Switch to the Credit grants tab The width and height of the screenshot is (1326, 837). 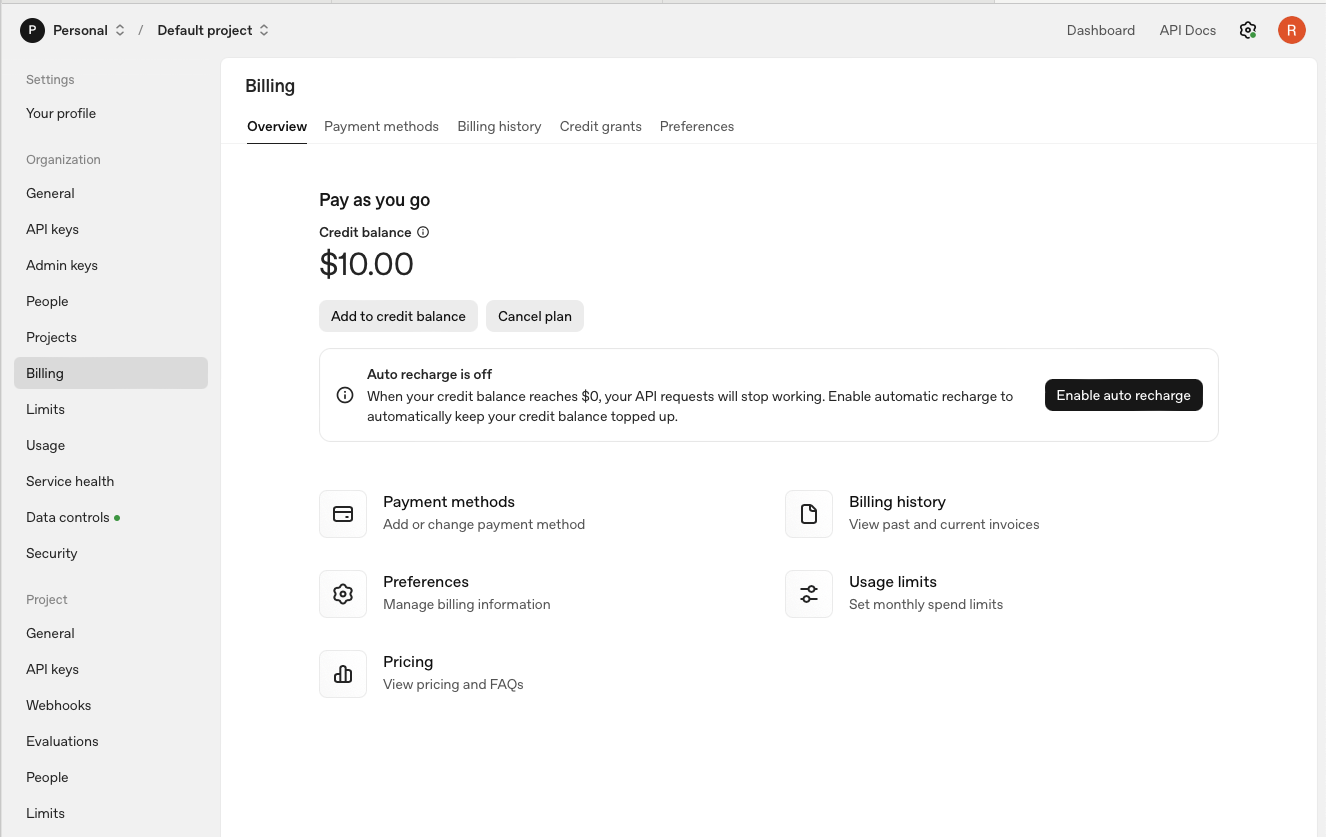tap(600, 126)
